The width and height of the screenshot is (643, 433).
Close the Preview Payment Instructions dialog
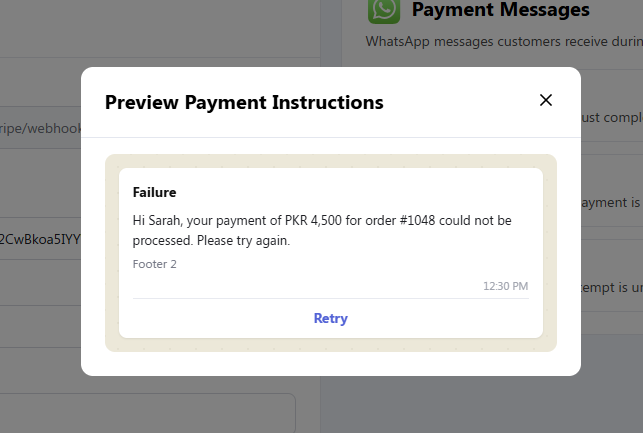click(x=545, y=100)
